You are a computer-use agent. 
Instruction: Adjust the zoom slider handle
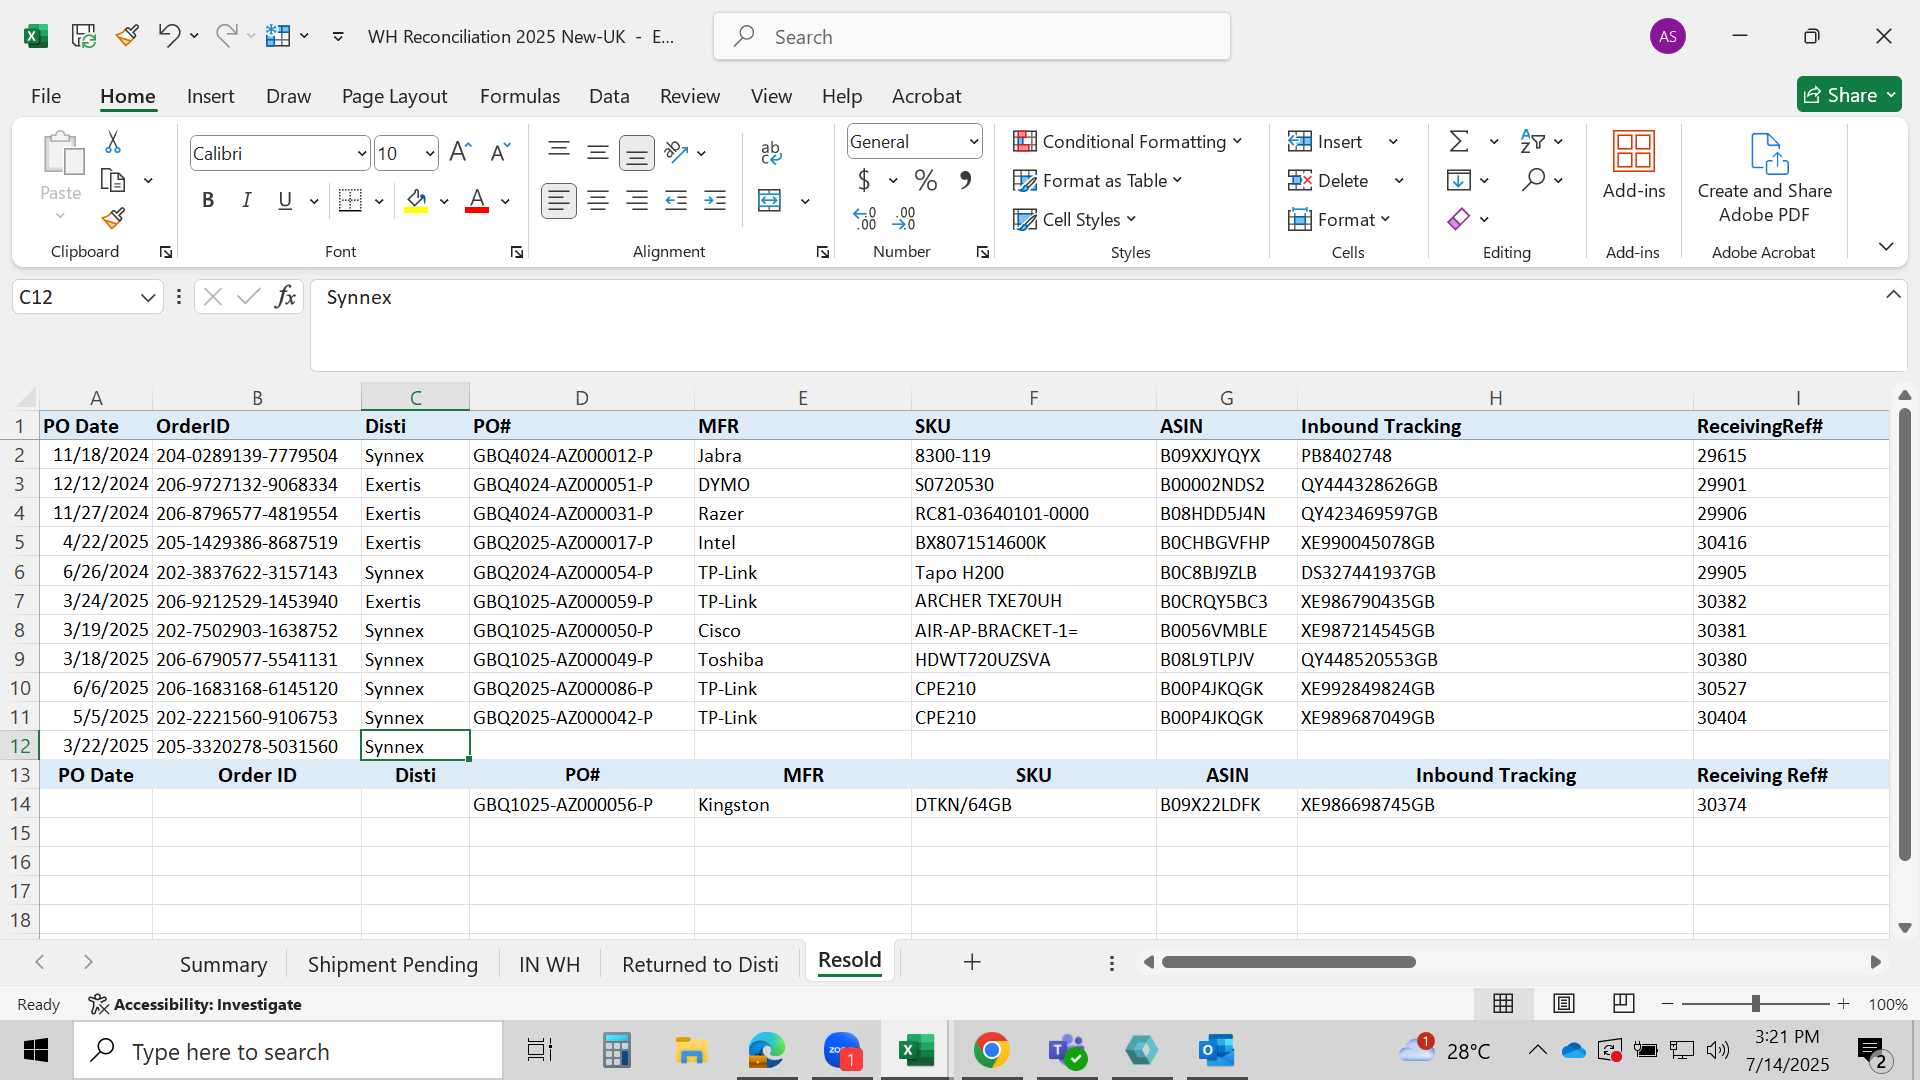pyautogui.click(x=1755, y=1003)
